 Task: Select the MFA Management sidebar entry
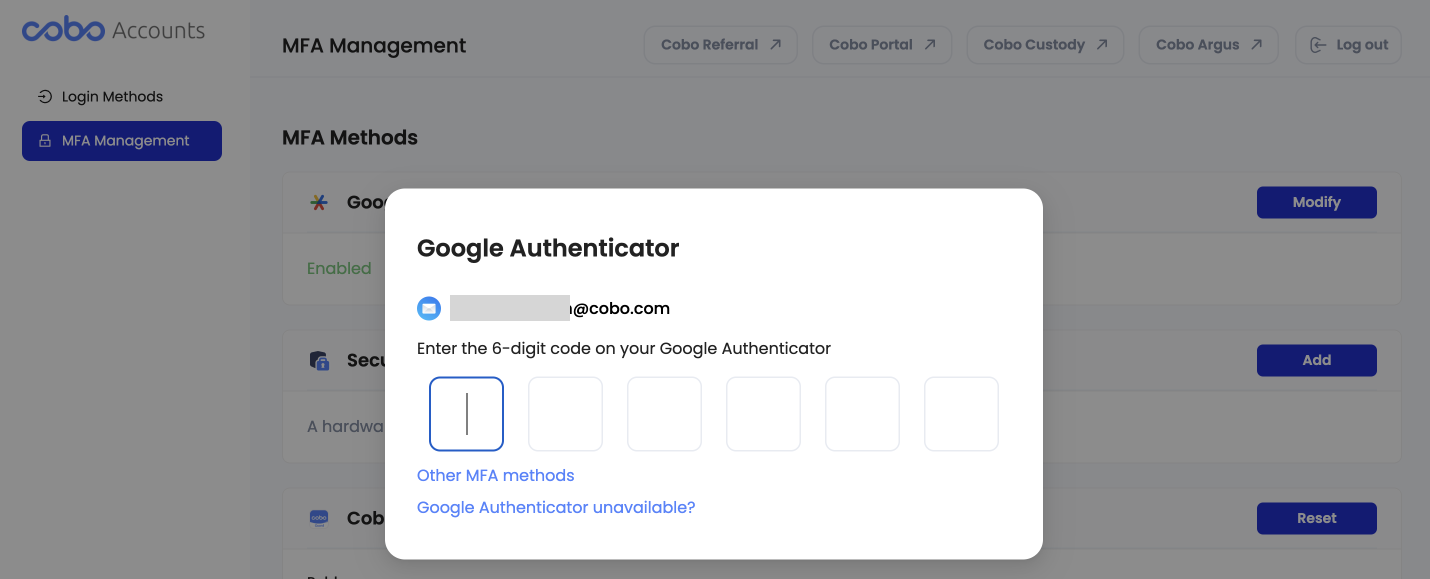pos(122,141)
